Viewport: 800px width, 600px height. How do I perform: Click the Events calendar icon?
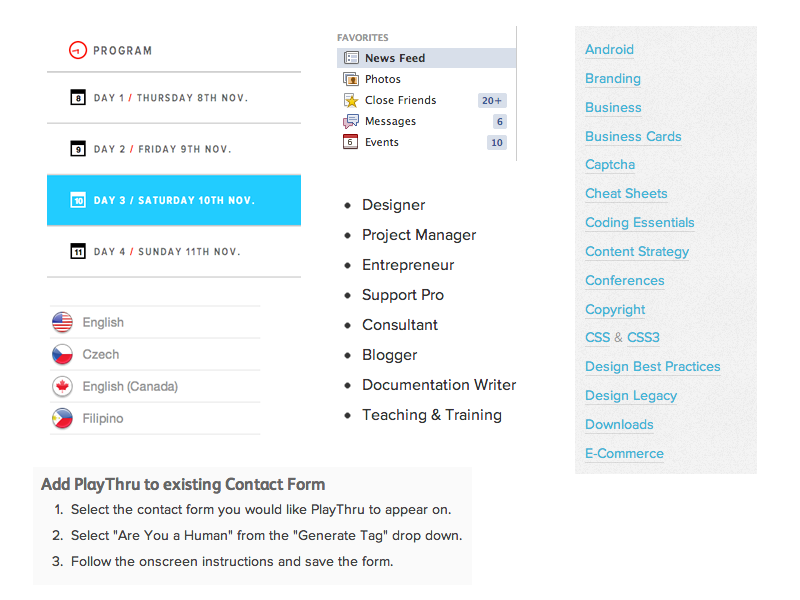[x=352, y=142]
